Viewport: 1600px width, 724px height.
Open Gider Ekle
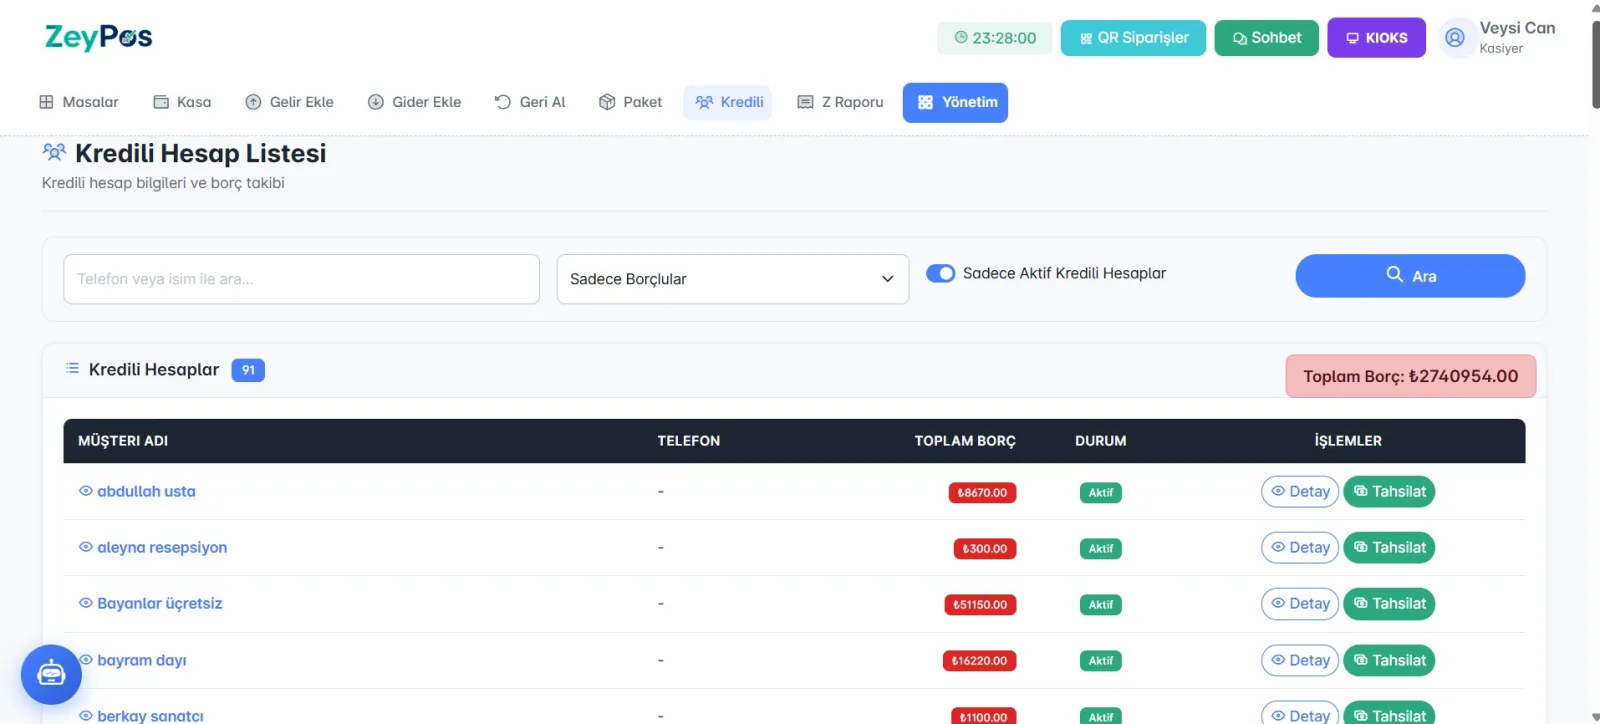click(x=415, y=102)
